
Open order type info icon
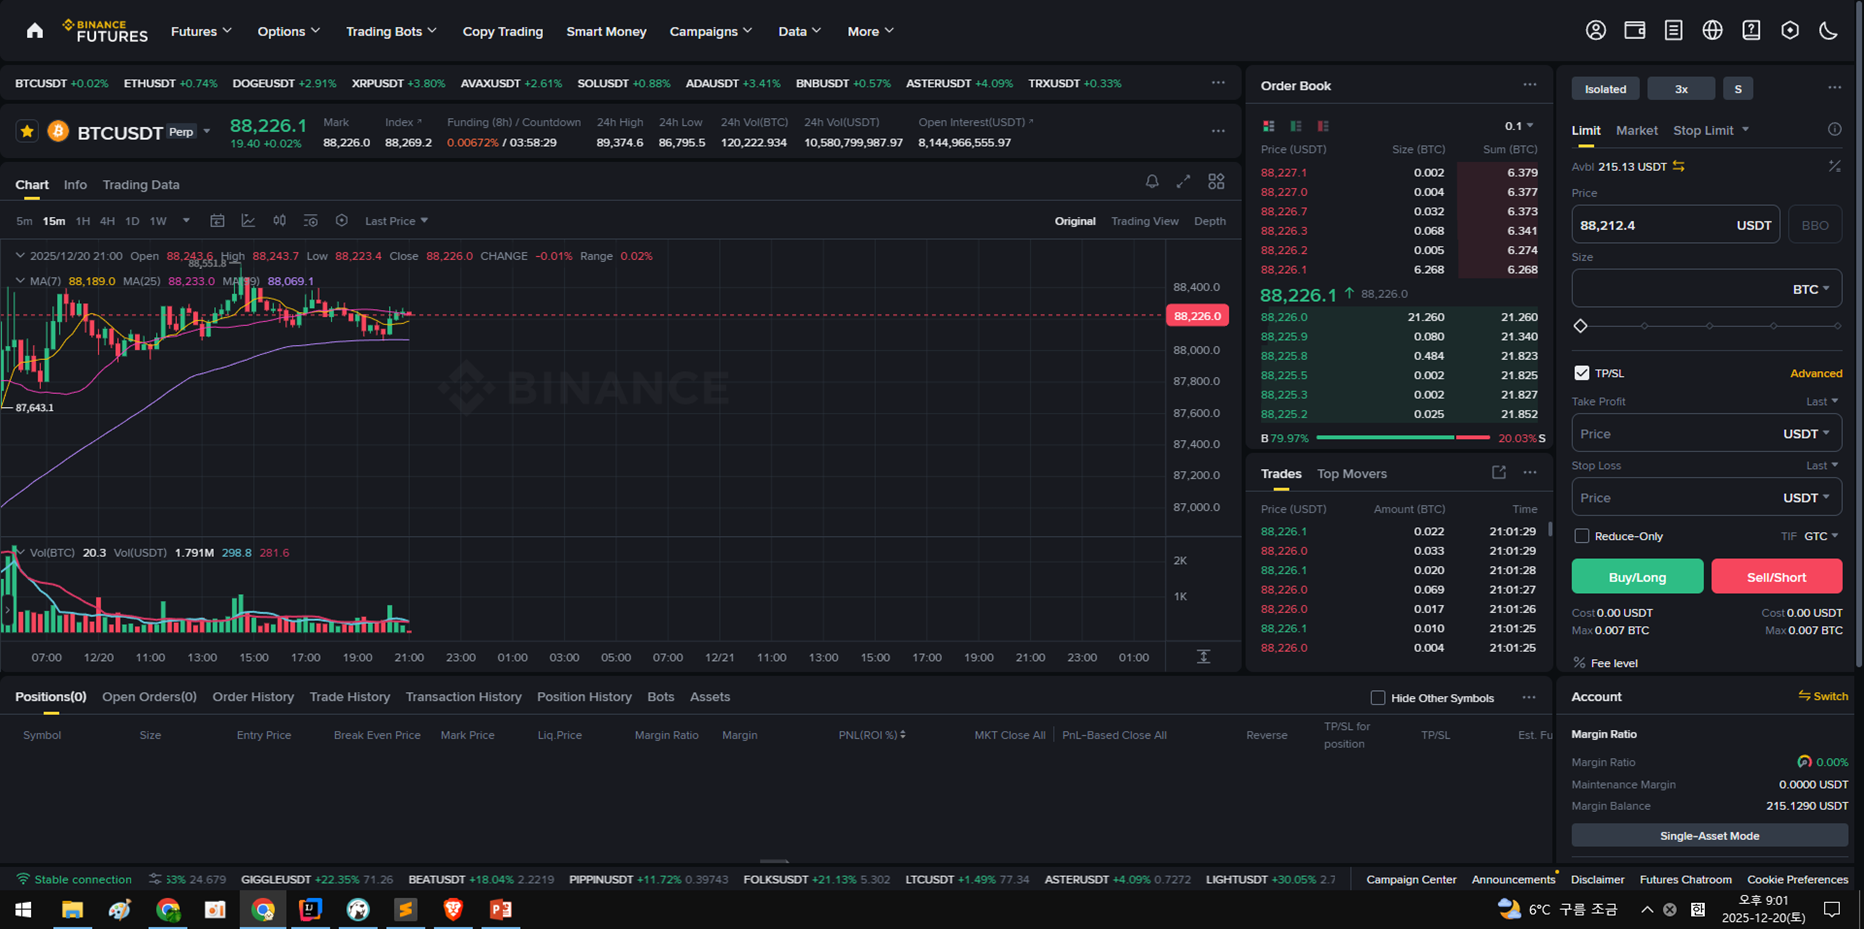tap(1834, 130)
